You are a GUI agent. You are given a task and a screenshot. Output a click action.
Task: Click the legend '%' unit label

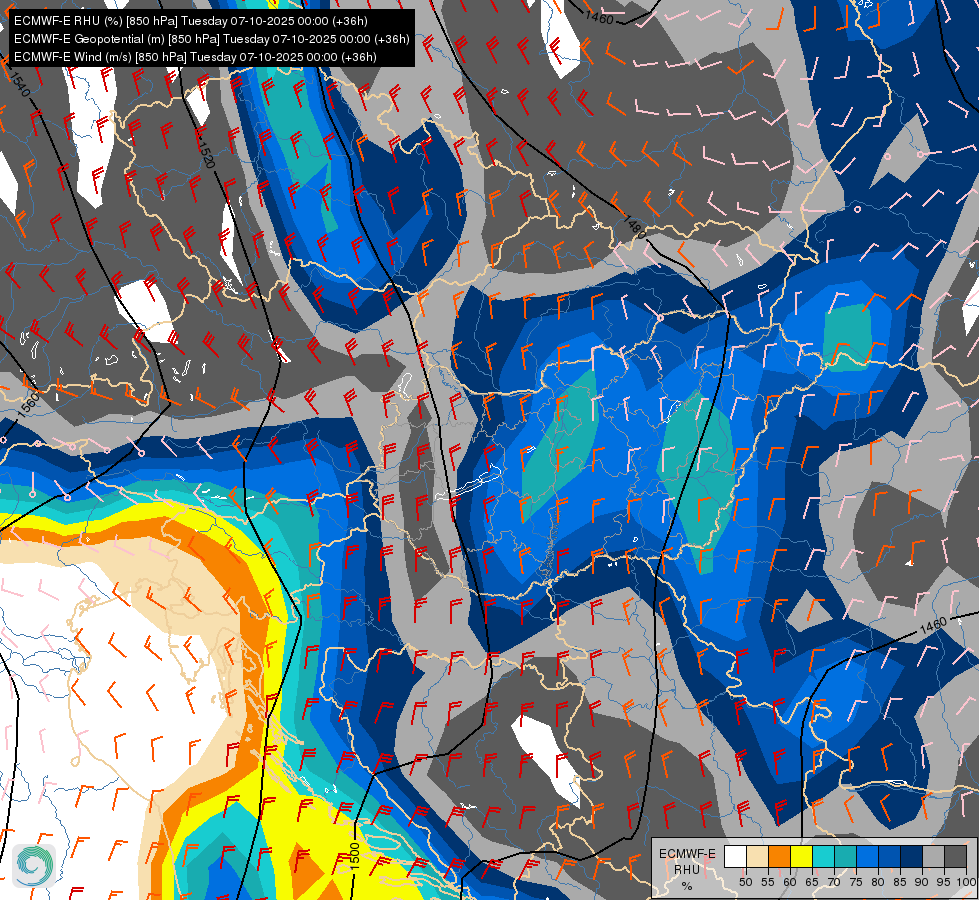click(687, 886)
